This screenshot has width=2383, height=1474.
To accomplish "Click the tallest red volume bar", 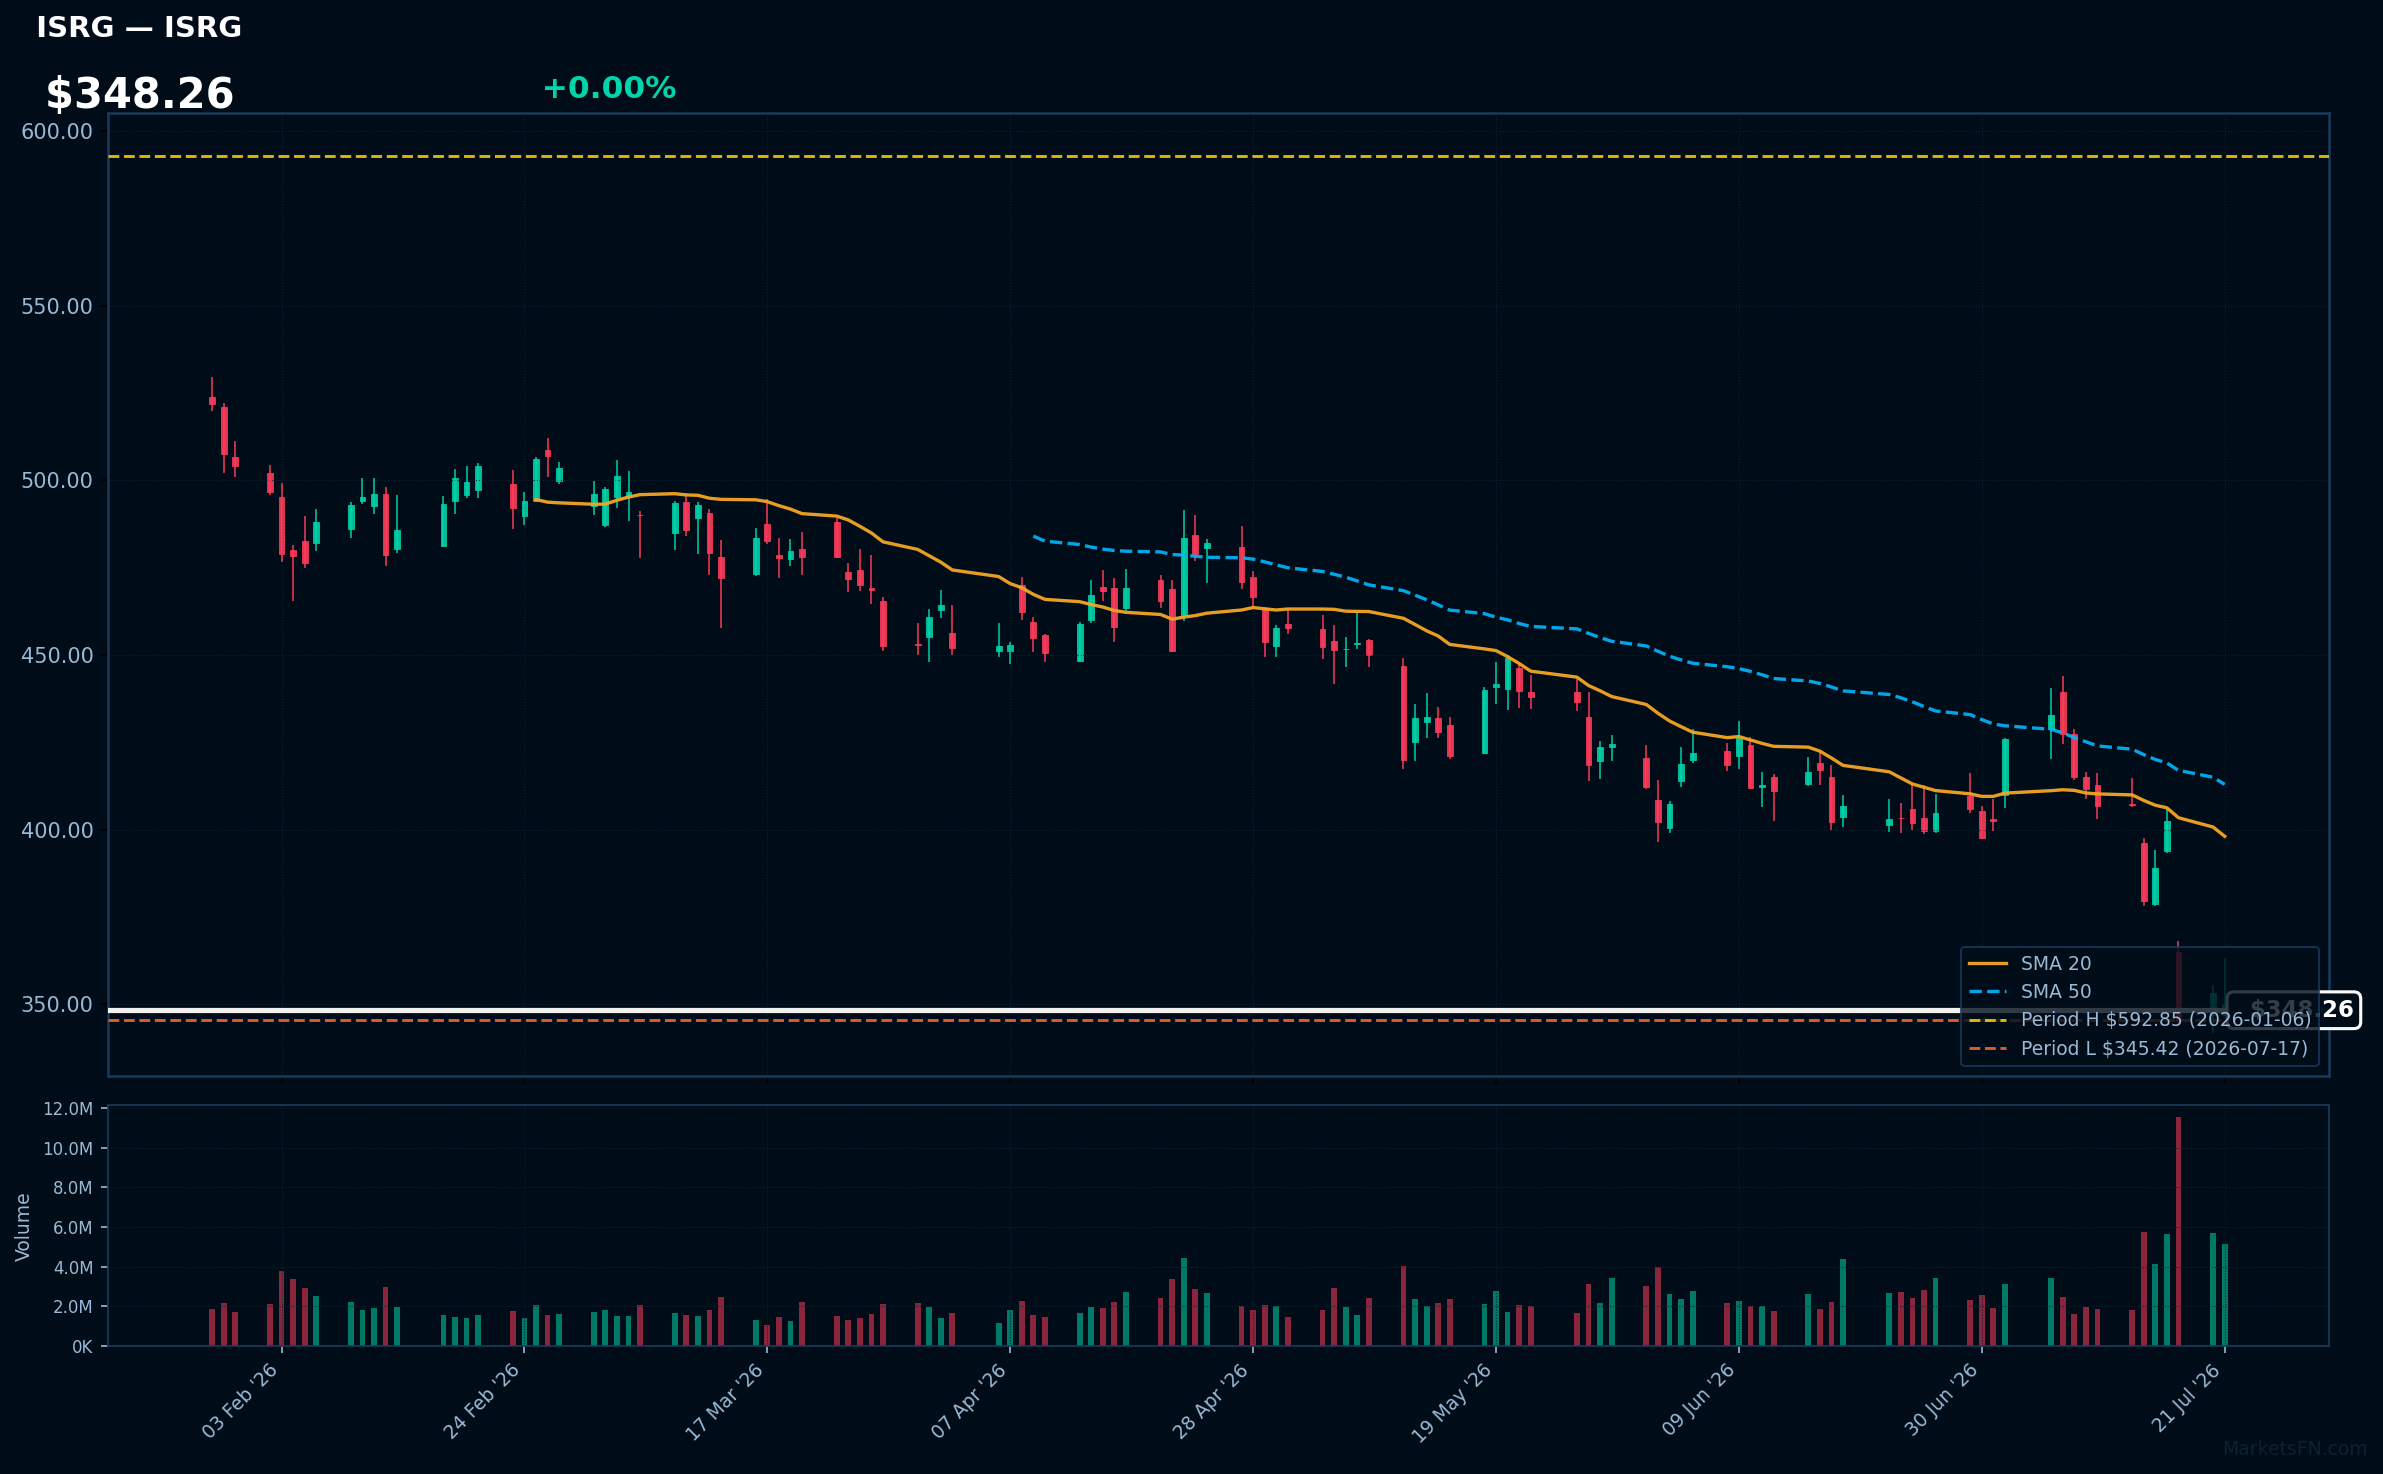I will click(x=2178, y=1232).
